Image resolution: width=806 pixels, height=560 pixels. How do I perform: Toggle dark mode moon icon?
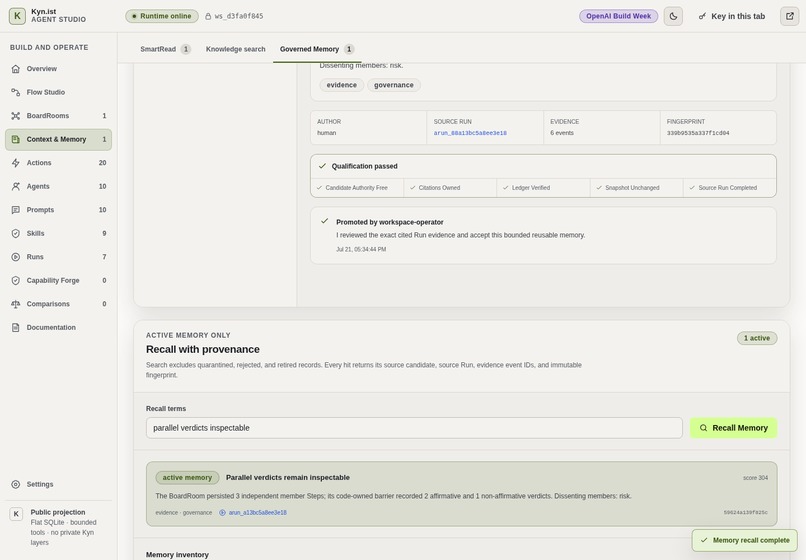pyautogui.click(x=673, y=16)
